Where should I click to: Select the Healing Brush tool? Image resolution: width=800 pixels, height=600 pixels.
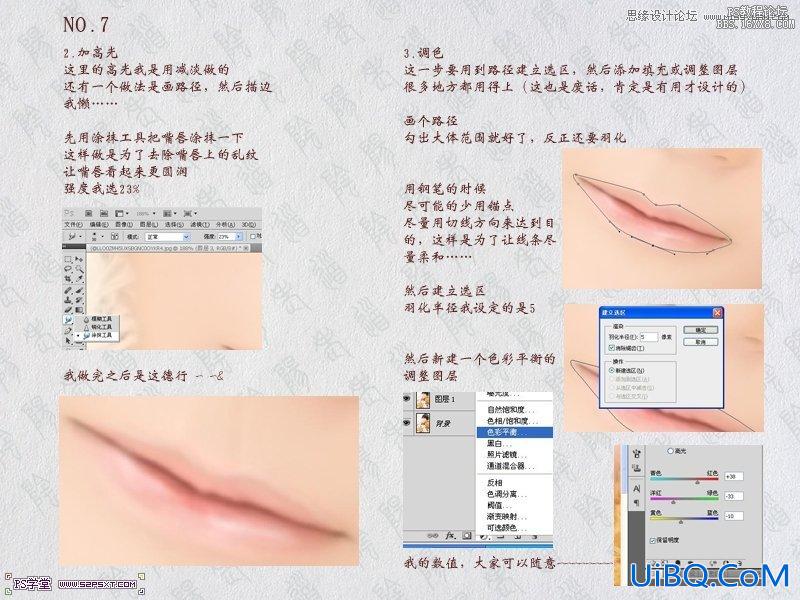[x=68, y=290]
